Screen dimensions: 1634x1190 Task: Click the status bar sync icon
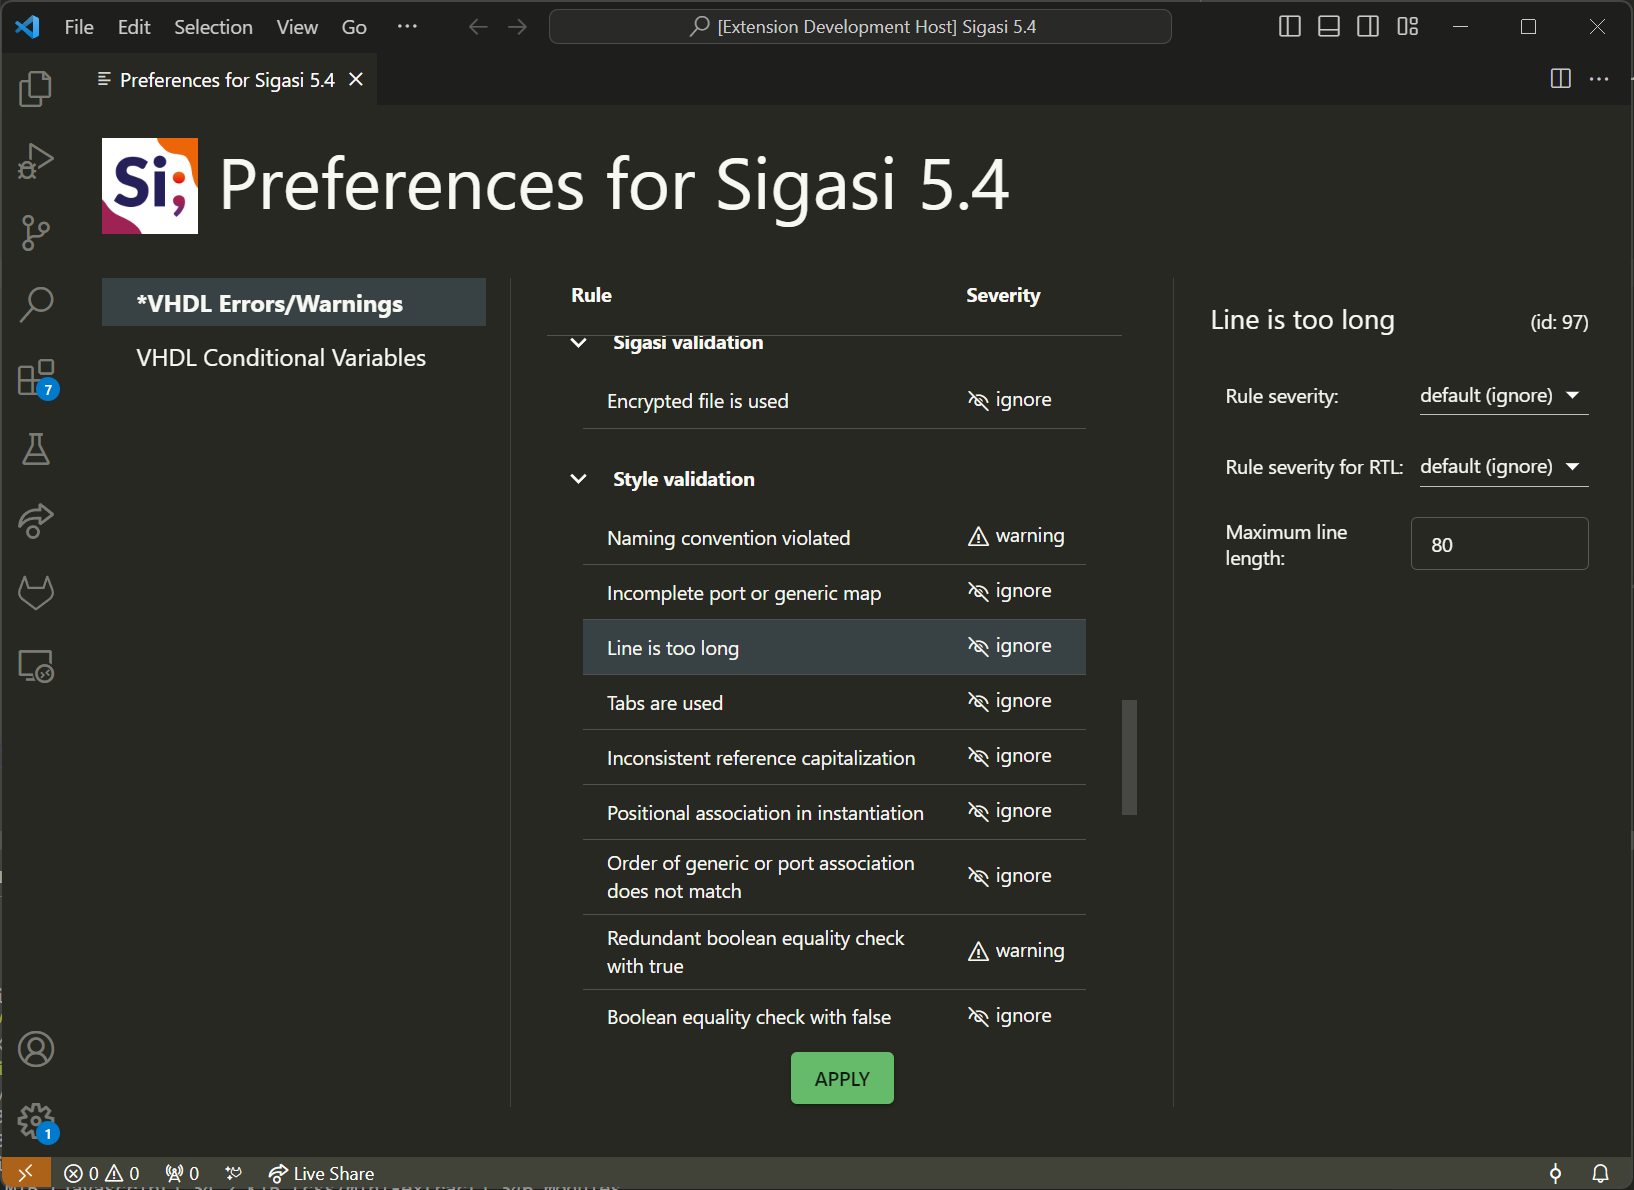point(234,1173)
